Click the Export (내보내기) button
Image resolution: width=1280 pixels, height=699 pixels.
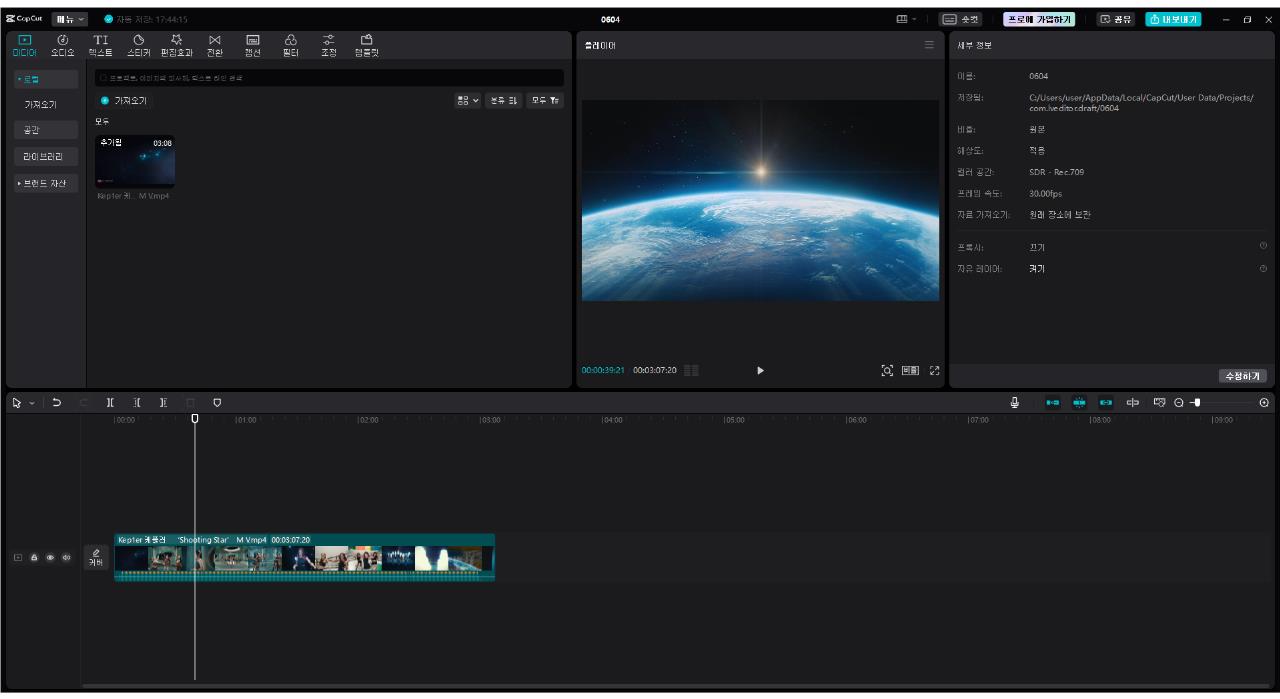(x=1174, y=19)
